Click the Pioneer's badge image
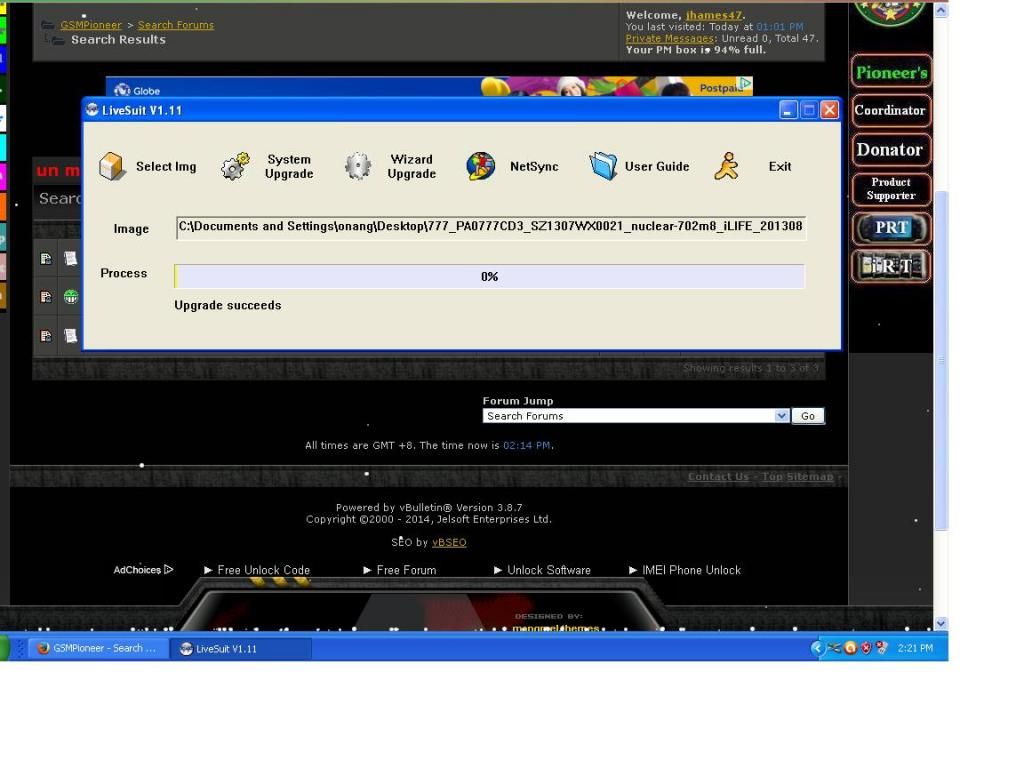This screenshot has height=768, width=1024. tap(891, 72)
